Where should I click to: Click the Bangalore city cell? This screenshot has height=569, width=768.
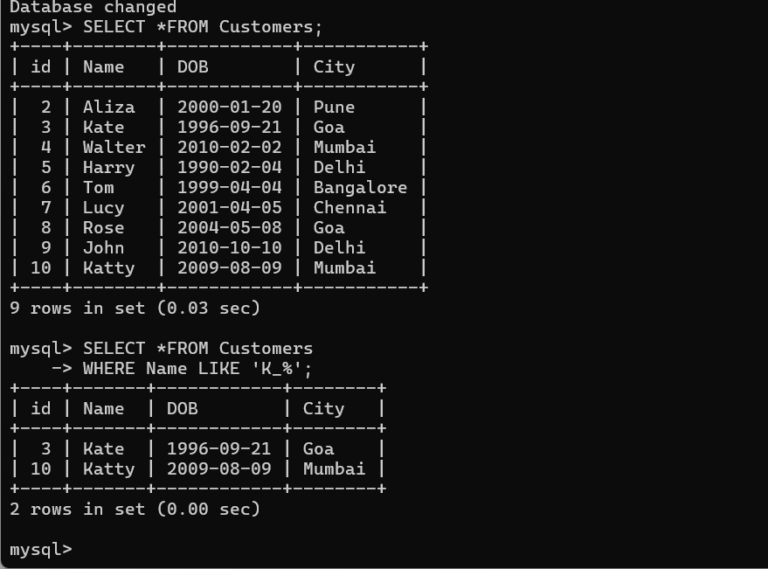[360, 187]
